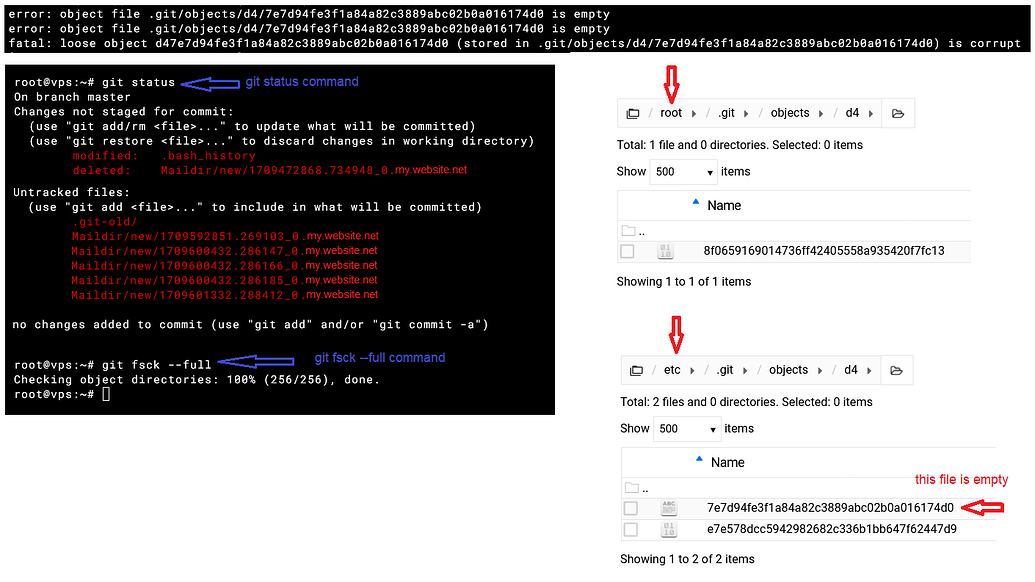Image resolution: width=1035 pixels, height=582 pixels.
Task: Open the lower Show 500 items dropdown
Action: coord(686,428)
